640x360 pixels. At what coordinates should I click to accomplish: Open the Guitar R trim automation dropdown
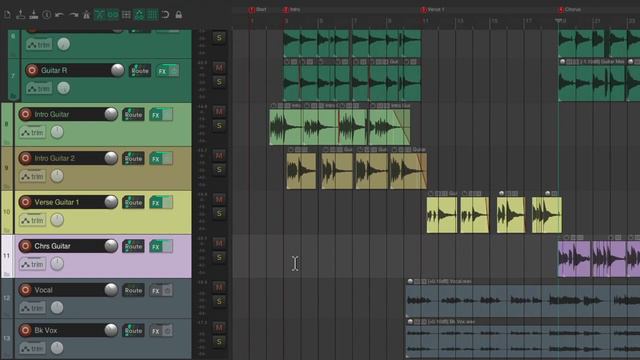(x=40, y=89)
